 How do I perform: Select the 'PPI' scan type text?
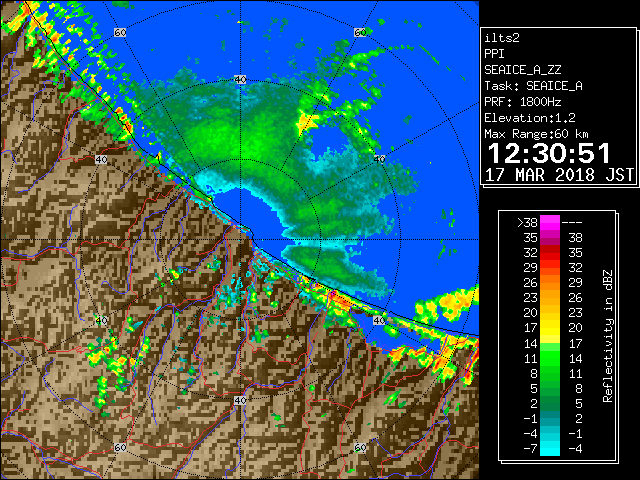pos(494,54)
